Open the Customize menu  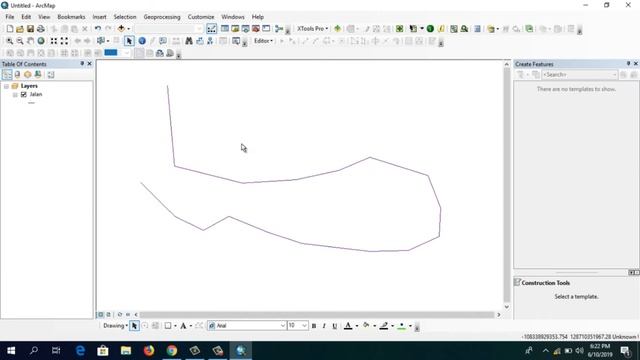click(x=201, y=17)
